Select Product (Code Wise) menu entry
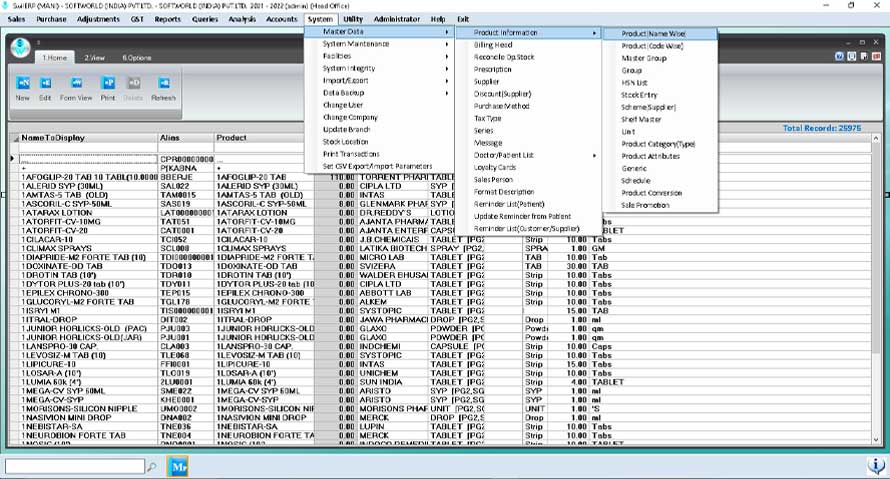The image size is (890, 479). (652, 46)
